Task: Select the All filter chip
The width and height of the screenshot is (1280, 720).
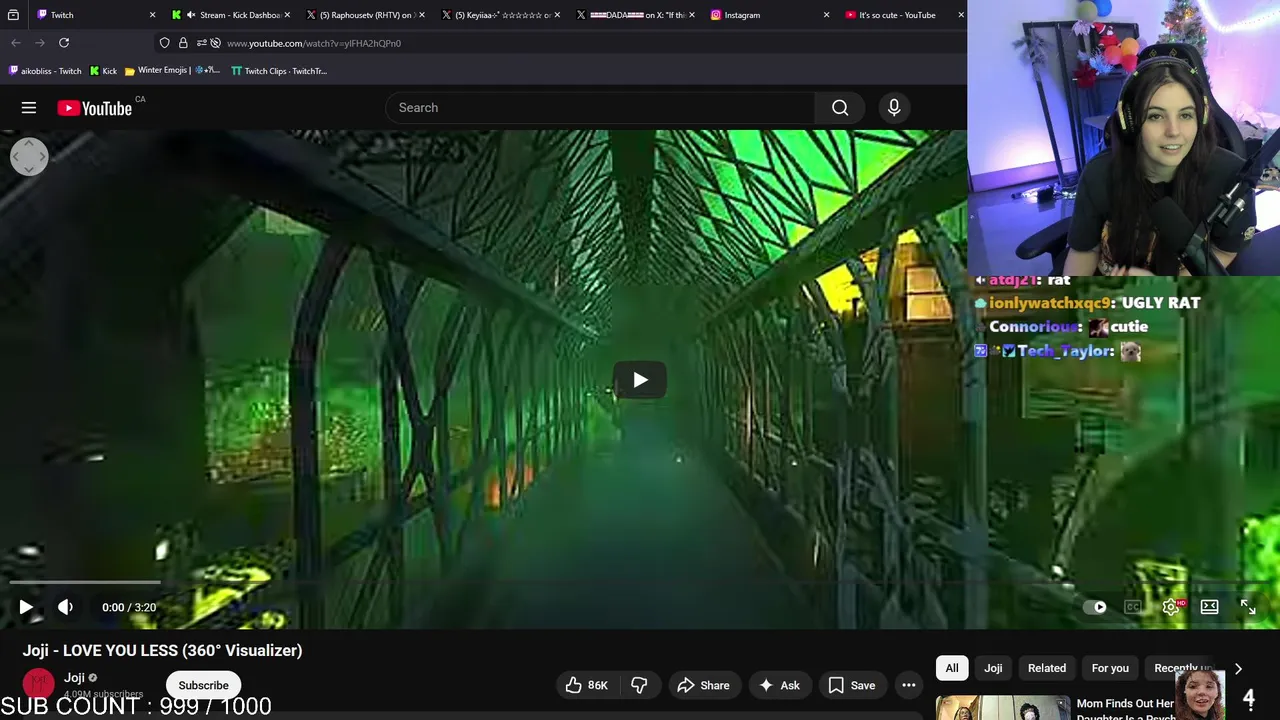Action: point(952,668)
